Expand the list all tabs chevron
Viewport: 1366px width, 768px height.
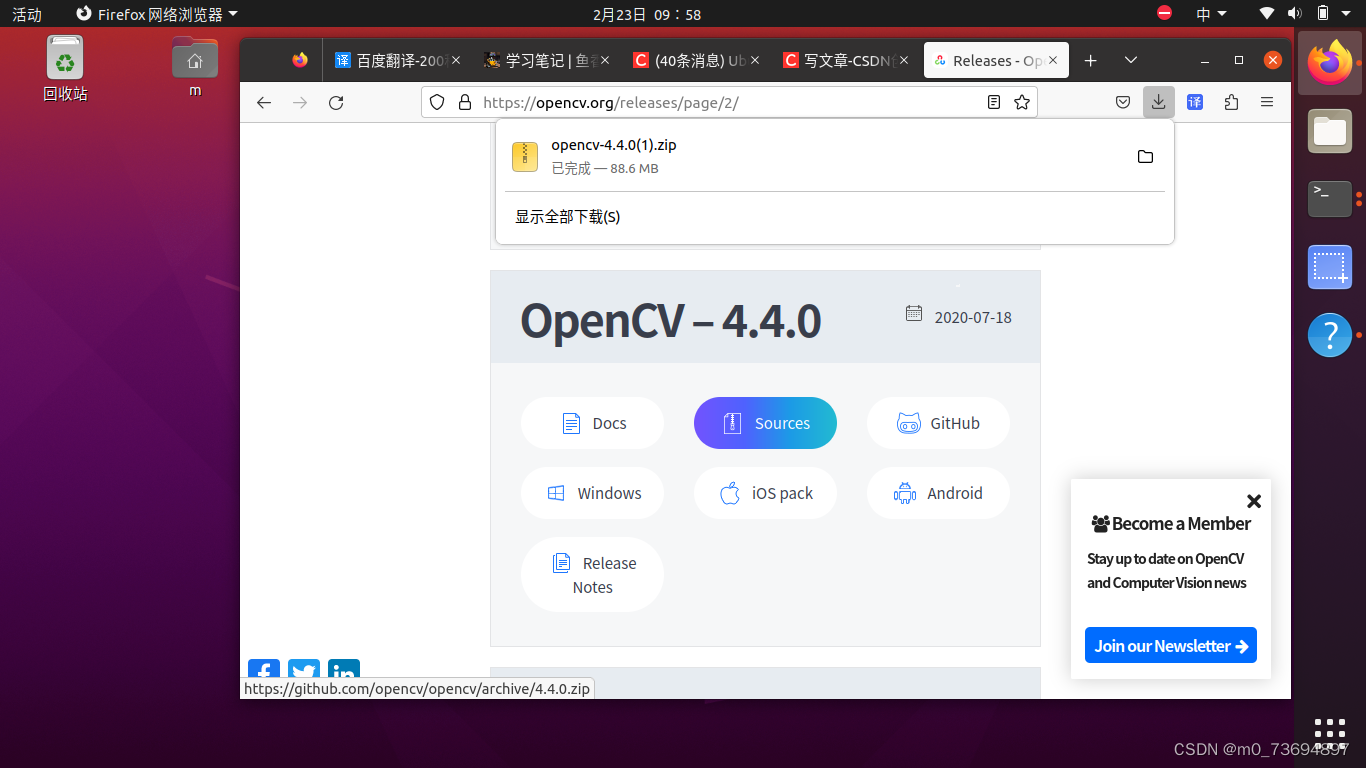click(x=1131, y=60)
